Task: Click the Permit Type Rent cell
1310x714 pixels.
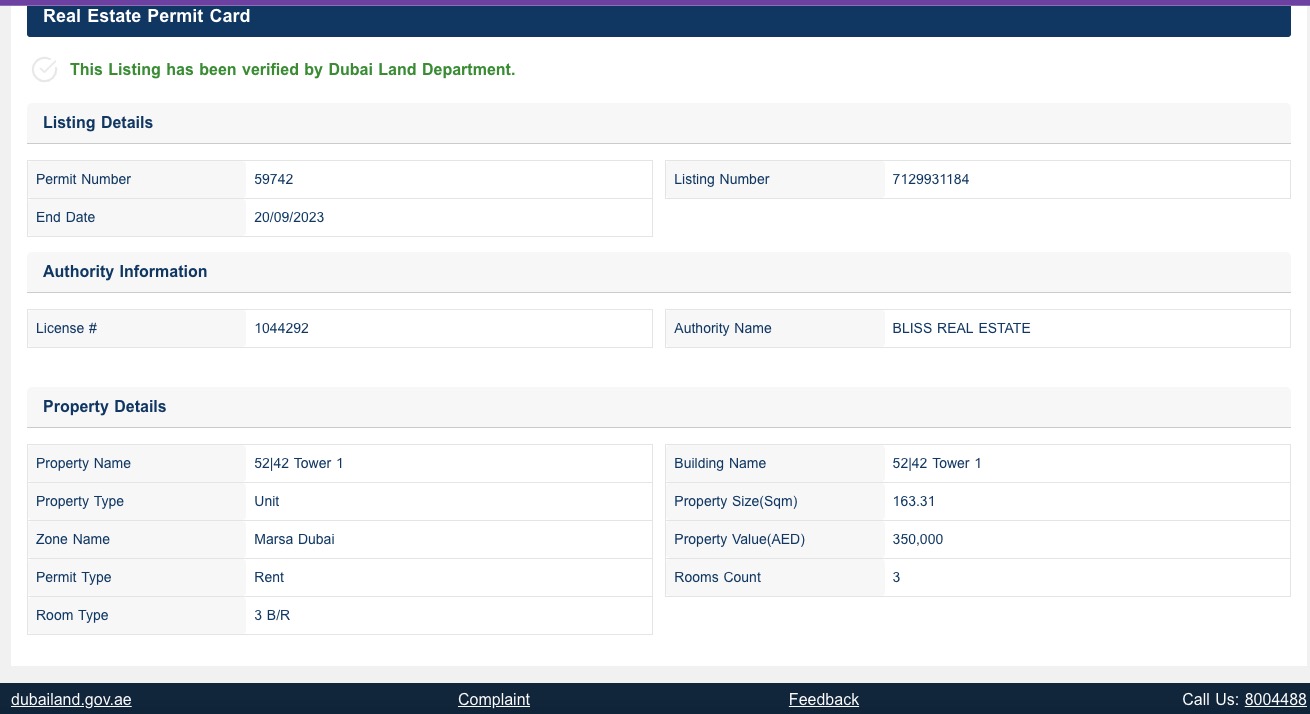Action: pyautogui.click(x=269, y=577)
